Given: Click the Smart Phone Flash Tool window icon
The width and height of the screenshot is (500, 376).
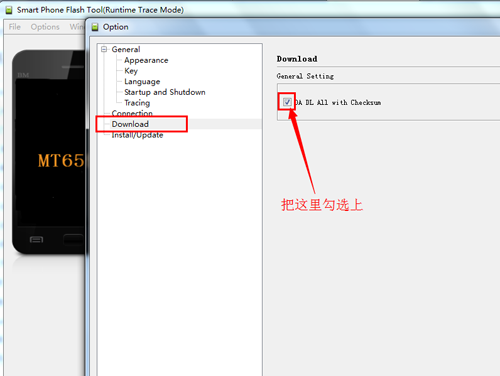Looking at the screenshot, I should [9, 10].
